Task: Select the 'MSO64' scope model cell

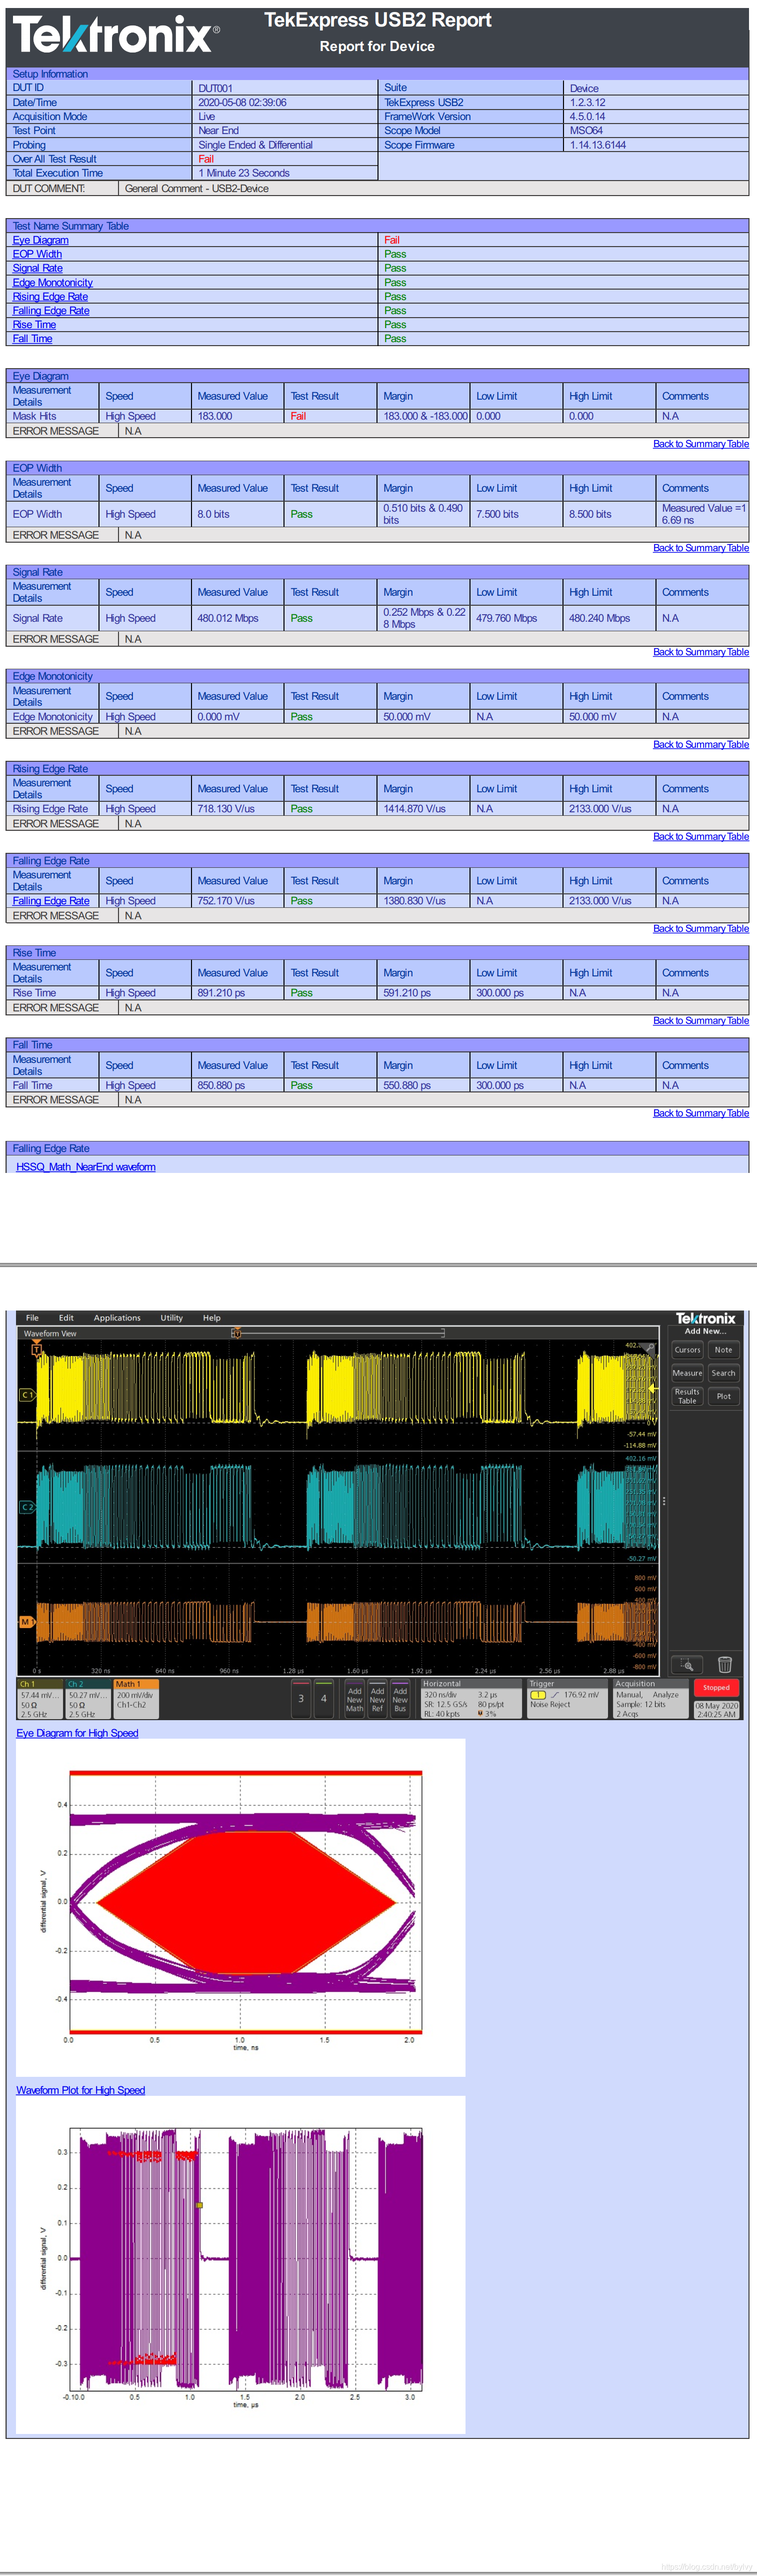Action: (x=655, y=131)
